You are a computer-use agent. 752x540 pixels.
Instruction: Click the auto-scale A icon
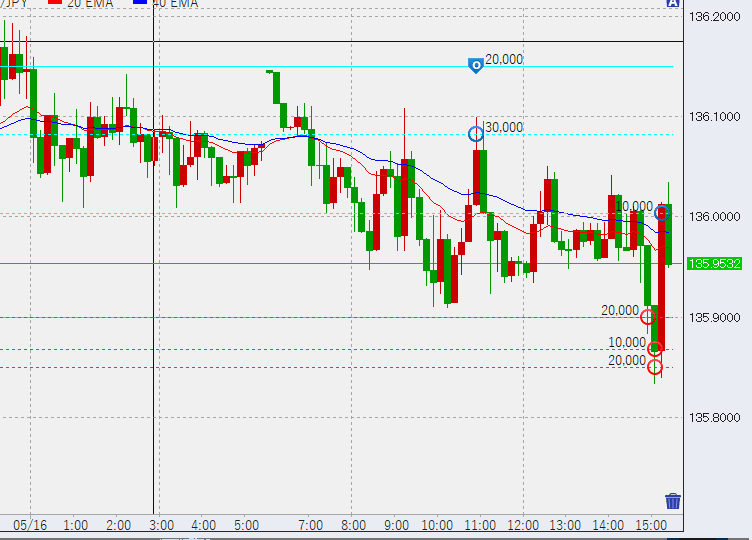click(x=673, y=4)
